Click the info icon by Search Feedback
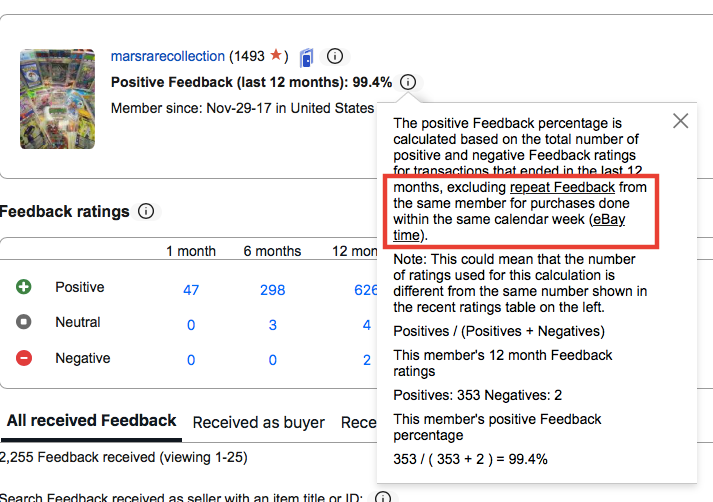 coord(383,497)
